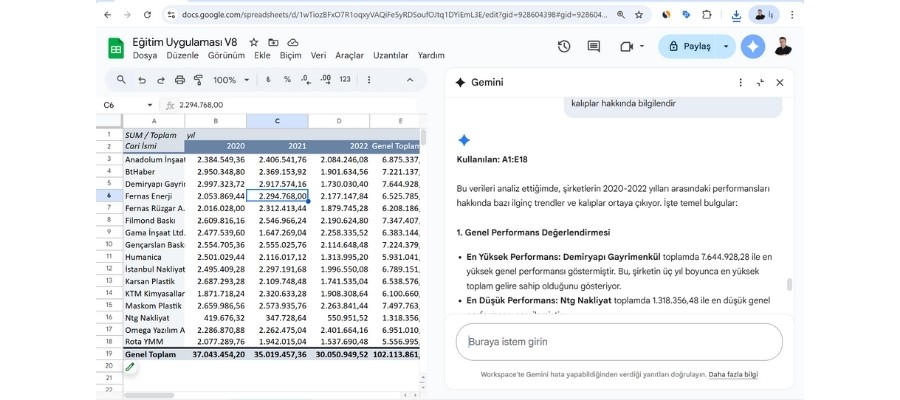Open version history clock icon
The height and width of the screenshot is (400, 900).
[x=564, y=46]
